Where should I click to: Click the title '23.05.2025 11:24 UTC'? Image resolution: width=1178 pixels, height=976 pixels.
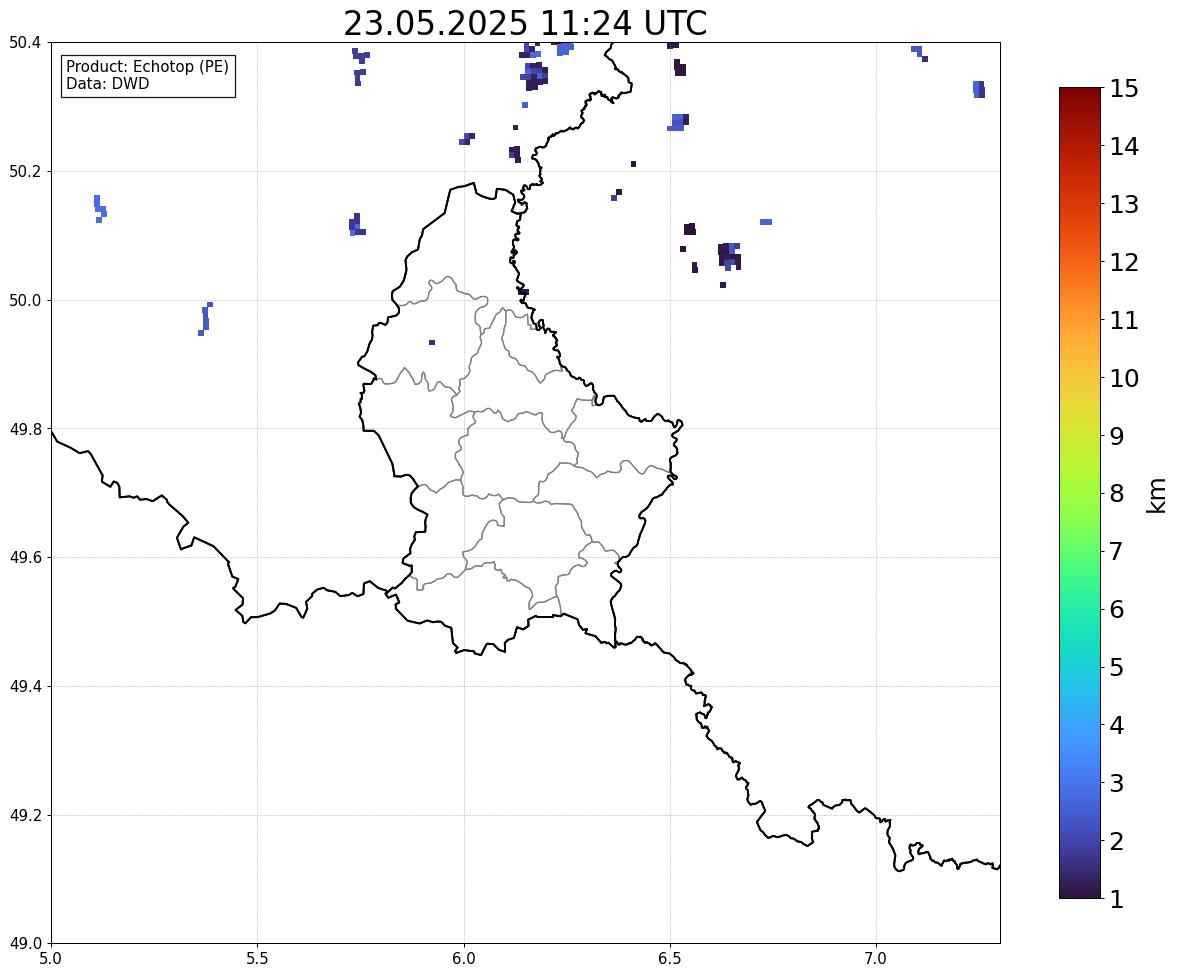click(x=525, y=23)
